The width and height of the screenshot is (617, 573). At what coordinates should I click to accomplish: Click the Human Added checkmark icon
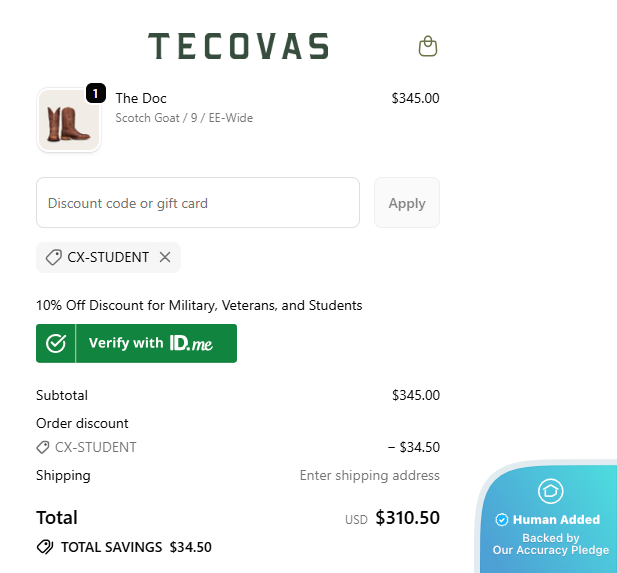point(502,519)
